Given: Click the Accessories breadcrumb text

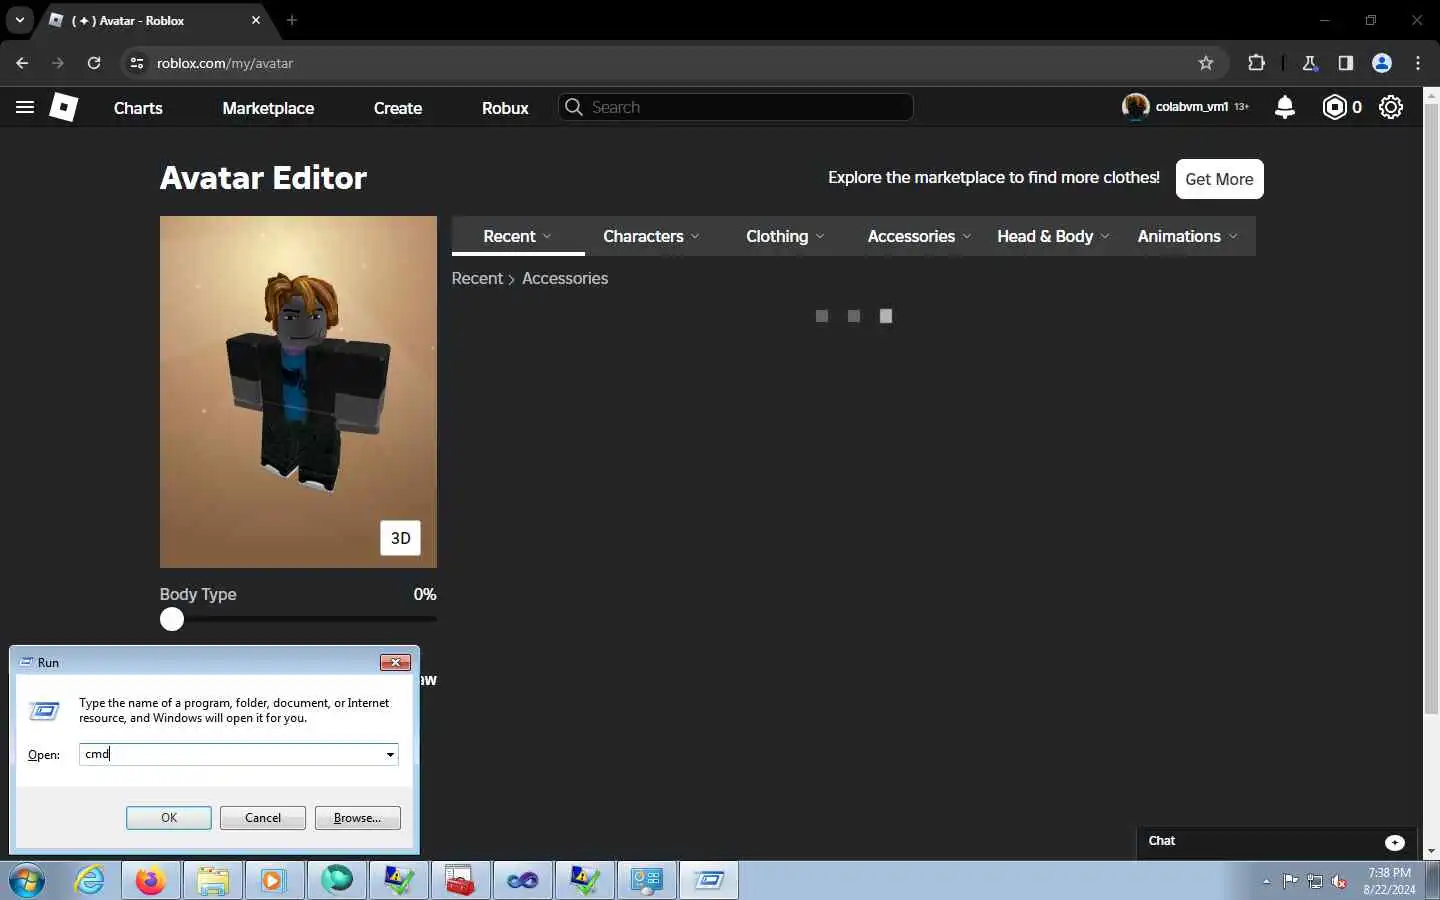Looking at the screenshot, I should point(565,278).
